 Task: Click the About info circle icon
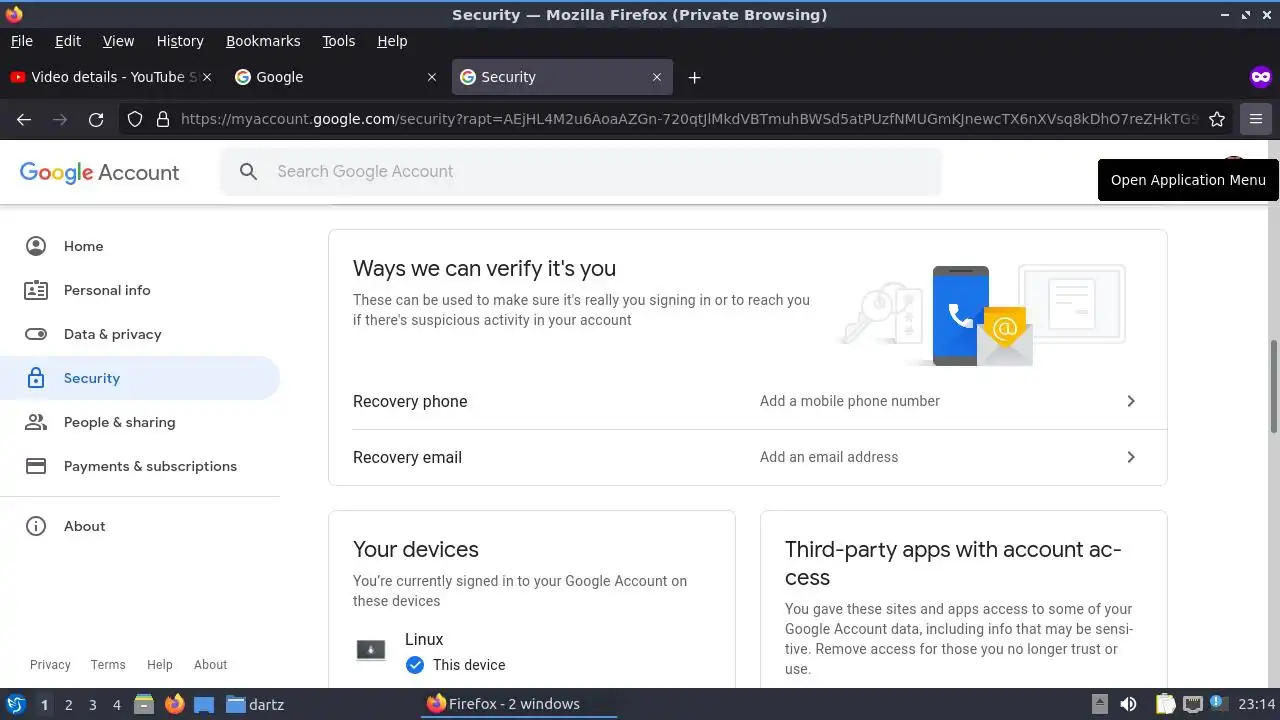click(36, 526)
